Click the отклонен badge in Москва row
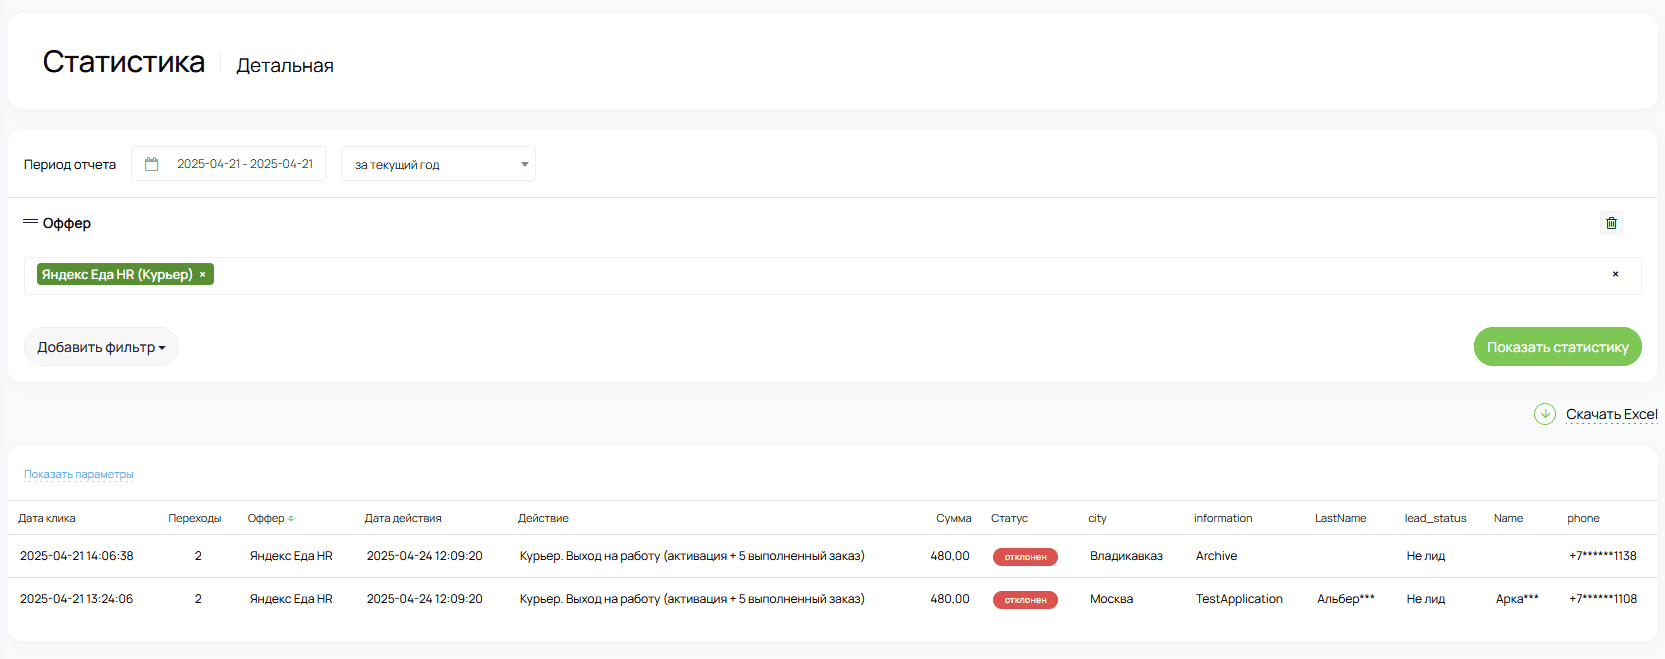 pos(1025,600)
